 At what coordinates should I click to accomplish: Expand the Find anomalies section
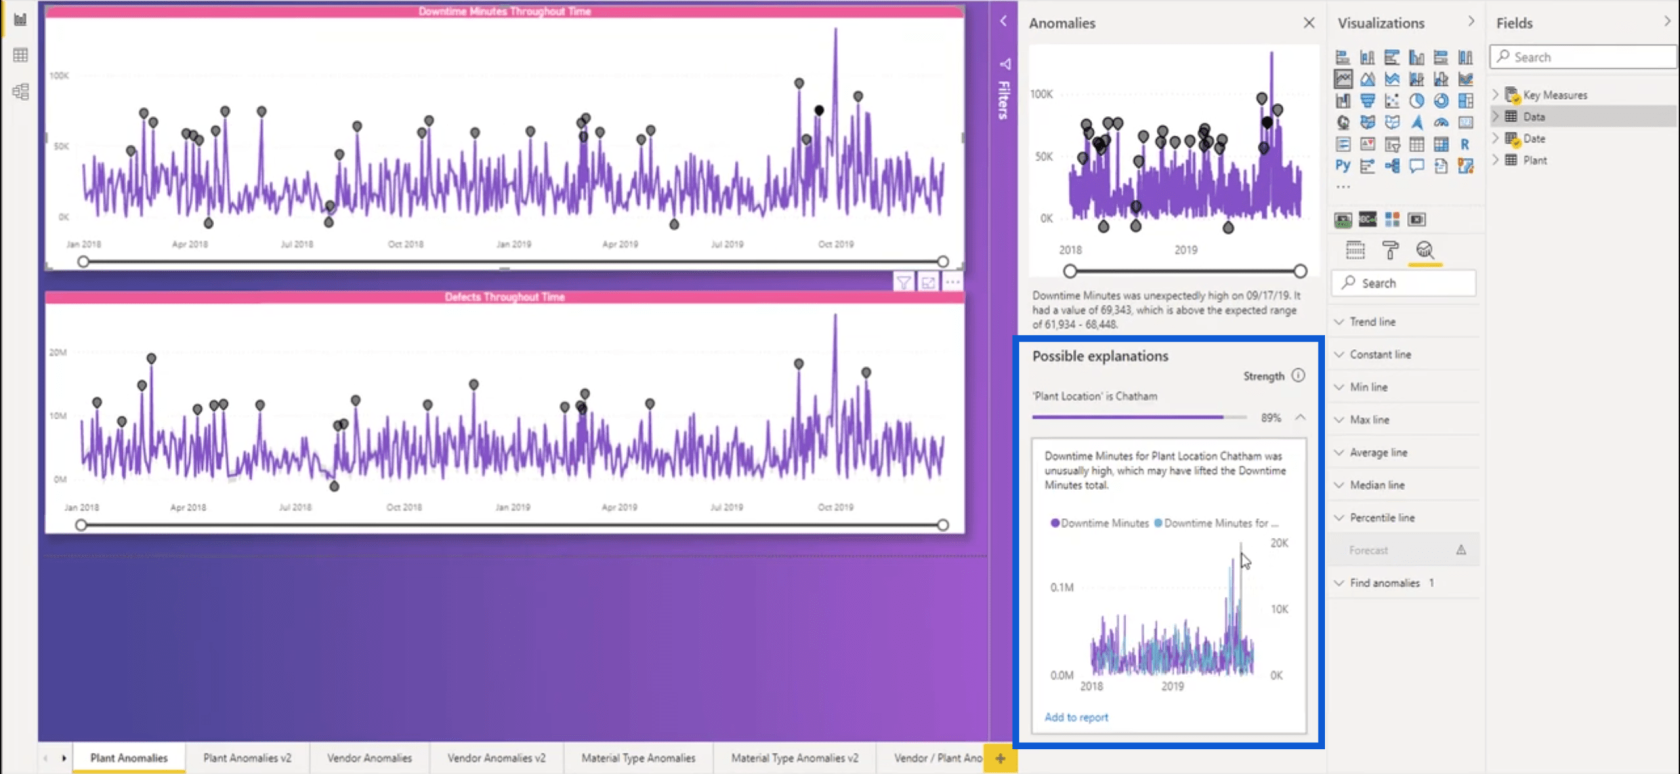[1405, 583]
